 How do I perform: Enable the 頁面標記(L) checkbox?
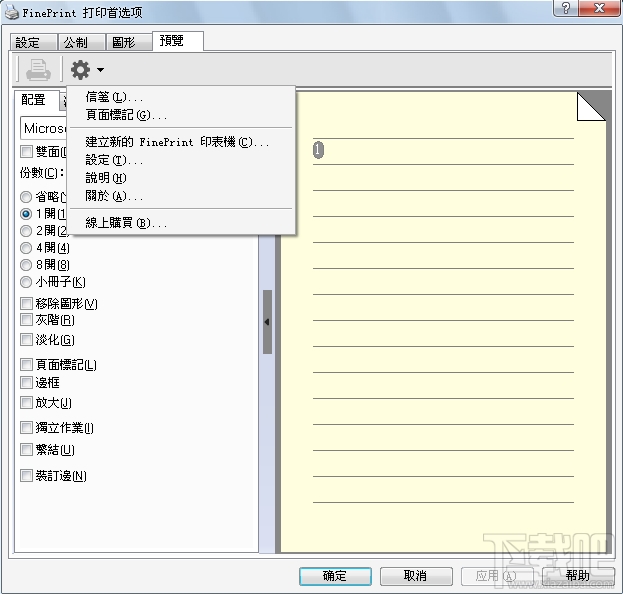click(26, 364)
